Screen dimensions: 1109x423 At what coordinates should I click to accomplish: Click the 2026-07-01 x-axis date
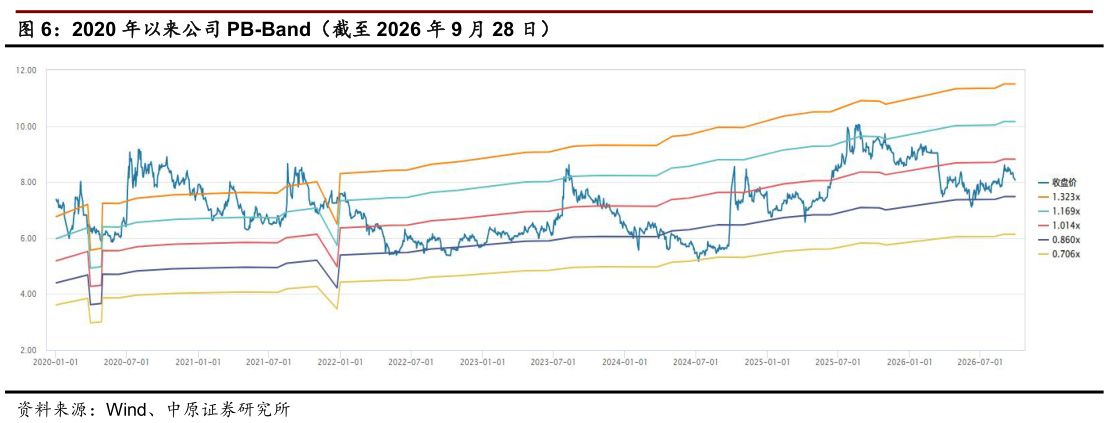pos(980,361)
